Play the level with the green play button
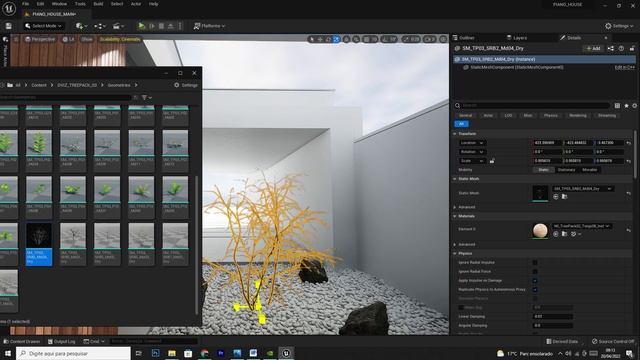The width and height of the screenshot is (640, 360). (141, 26)
